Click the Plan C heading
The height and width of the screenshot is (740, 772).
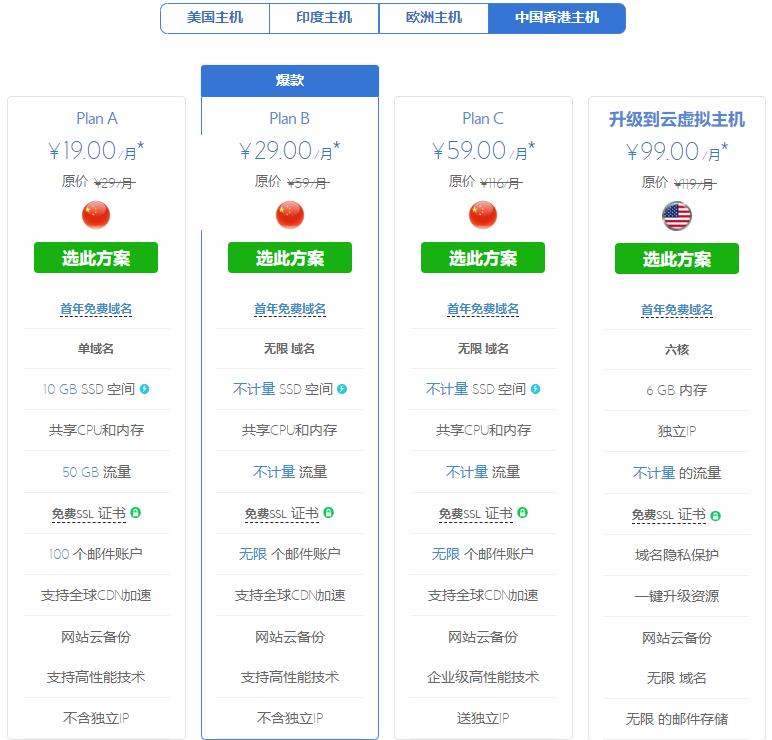pyautogui.click(x=483, y=118)
